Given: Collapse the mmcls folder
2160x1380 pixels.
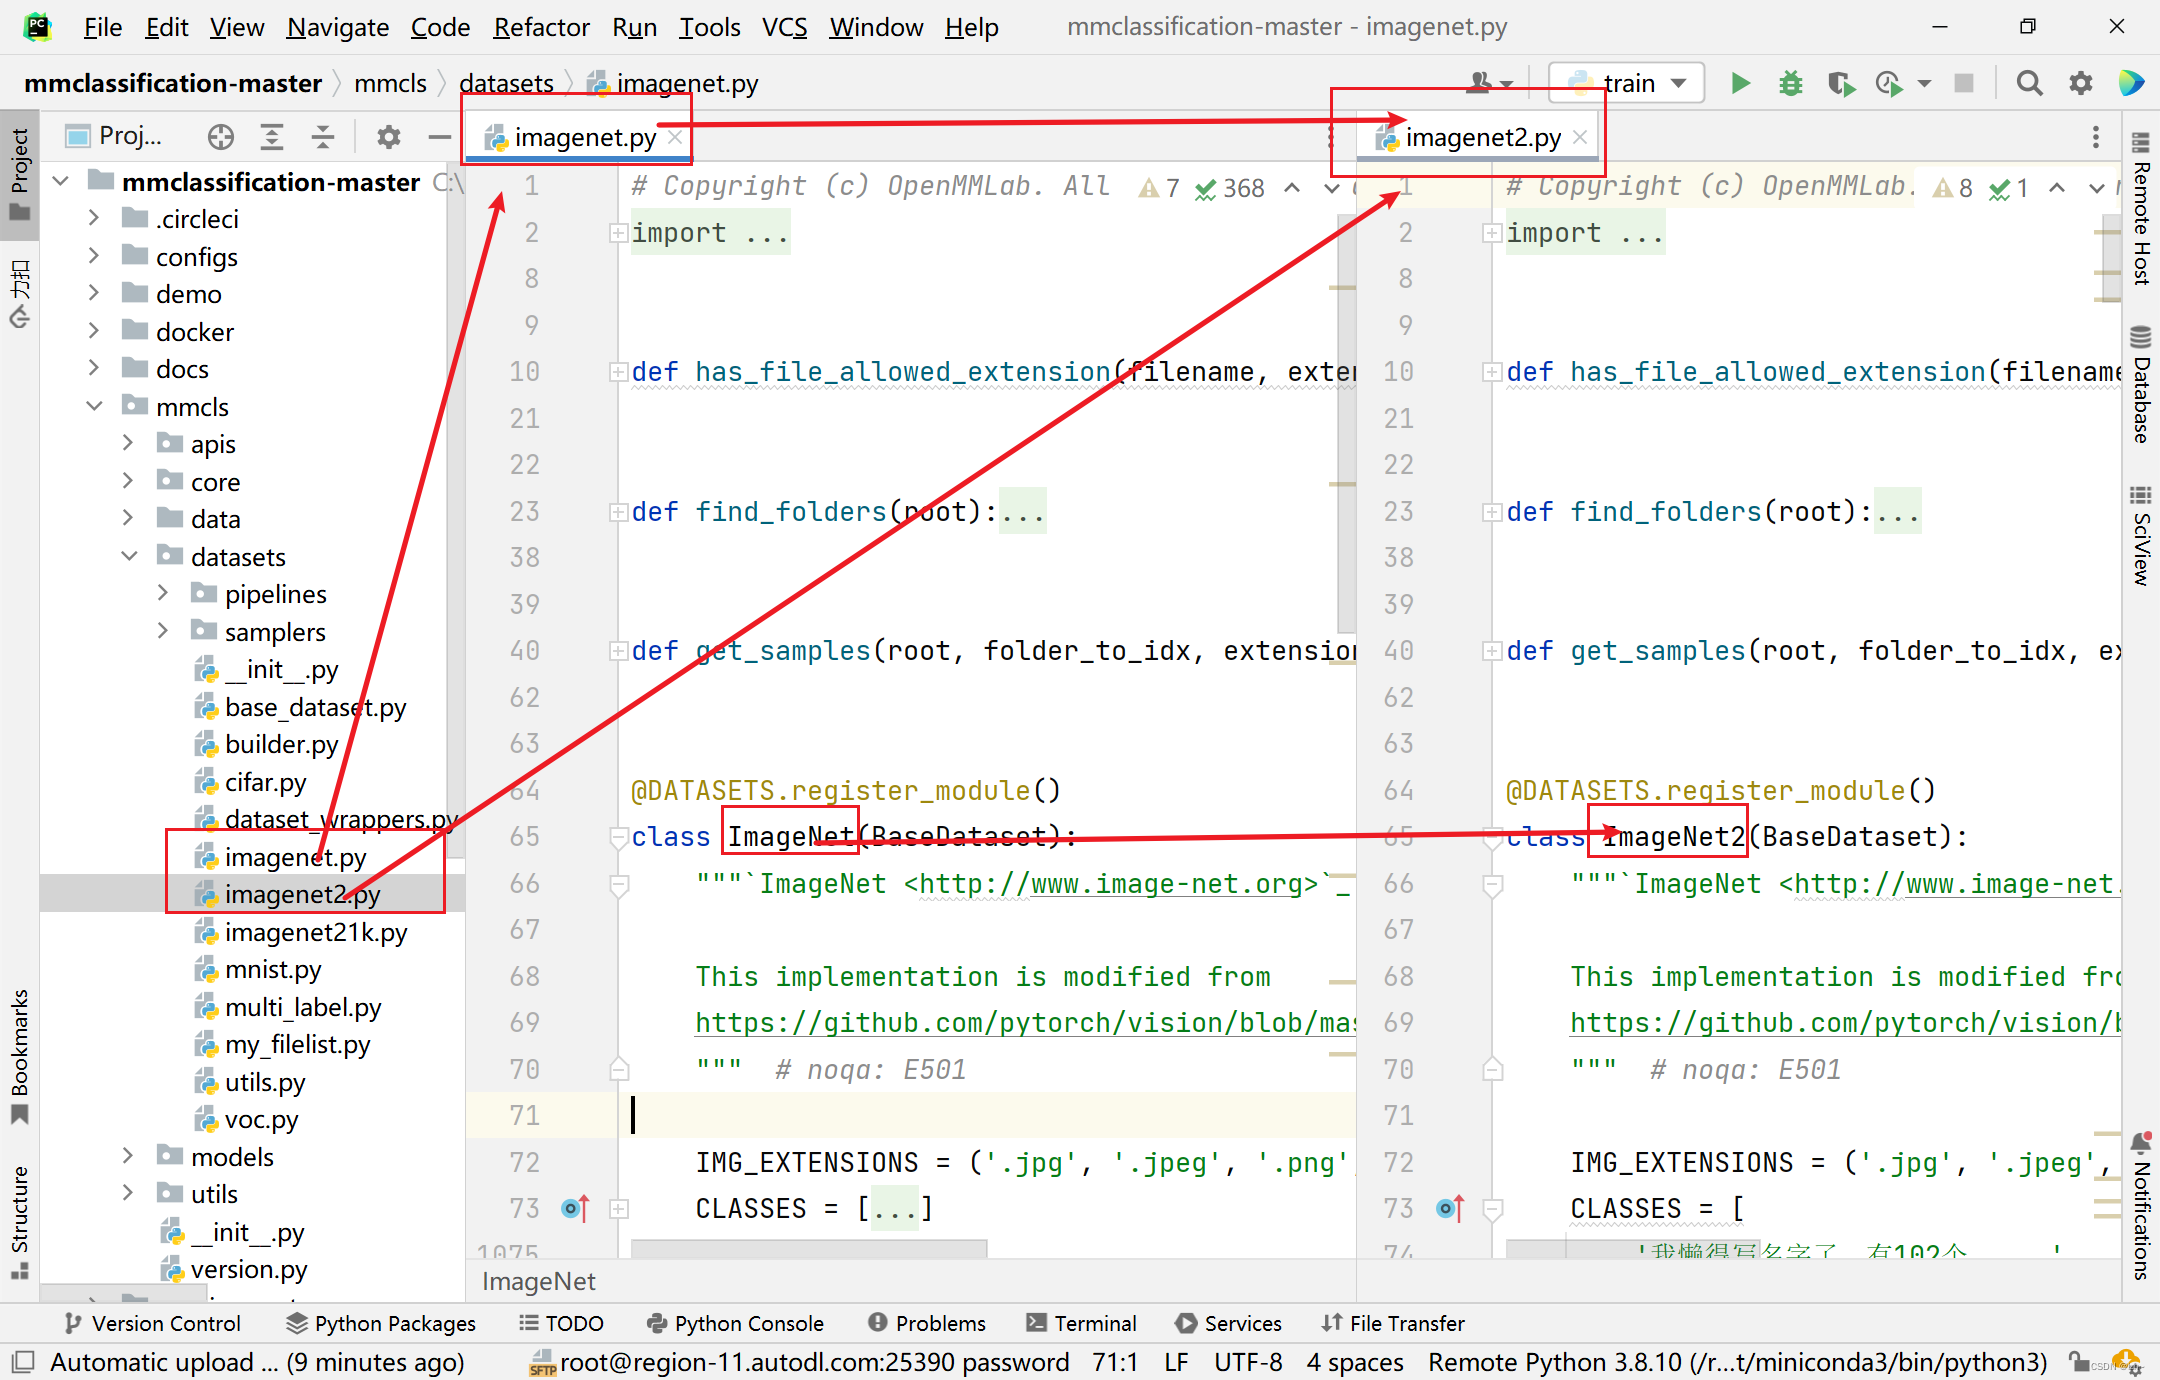Looking at the screenshot, I should tap(93, 407).
